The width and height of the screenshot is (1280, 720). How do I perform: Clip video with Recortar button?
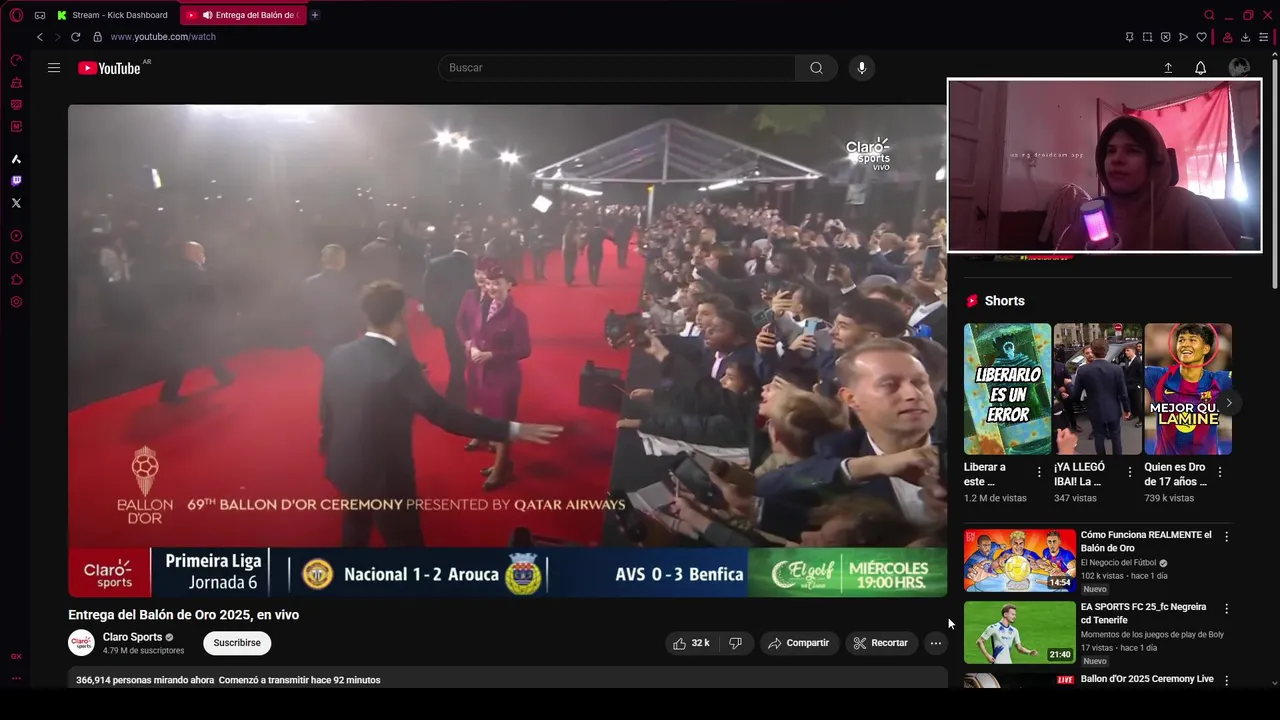[x=880, y=643]
